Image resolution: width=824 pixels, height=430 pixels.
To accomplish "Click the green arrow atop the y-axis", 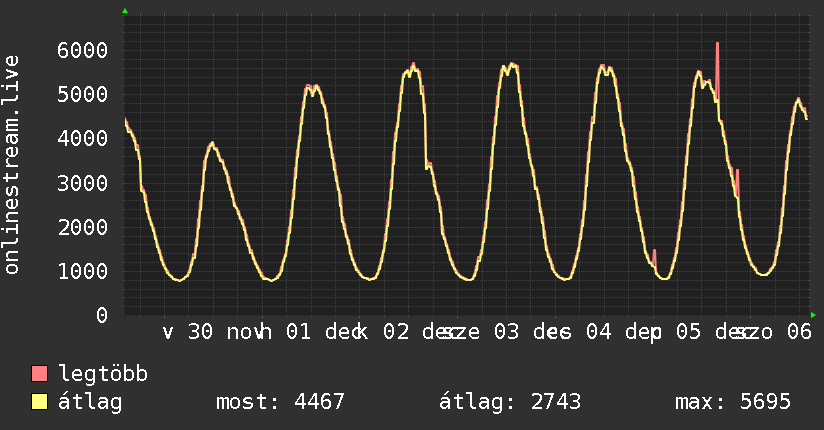I will click(124, 11).
